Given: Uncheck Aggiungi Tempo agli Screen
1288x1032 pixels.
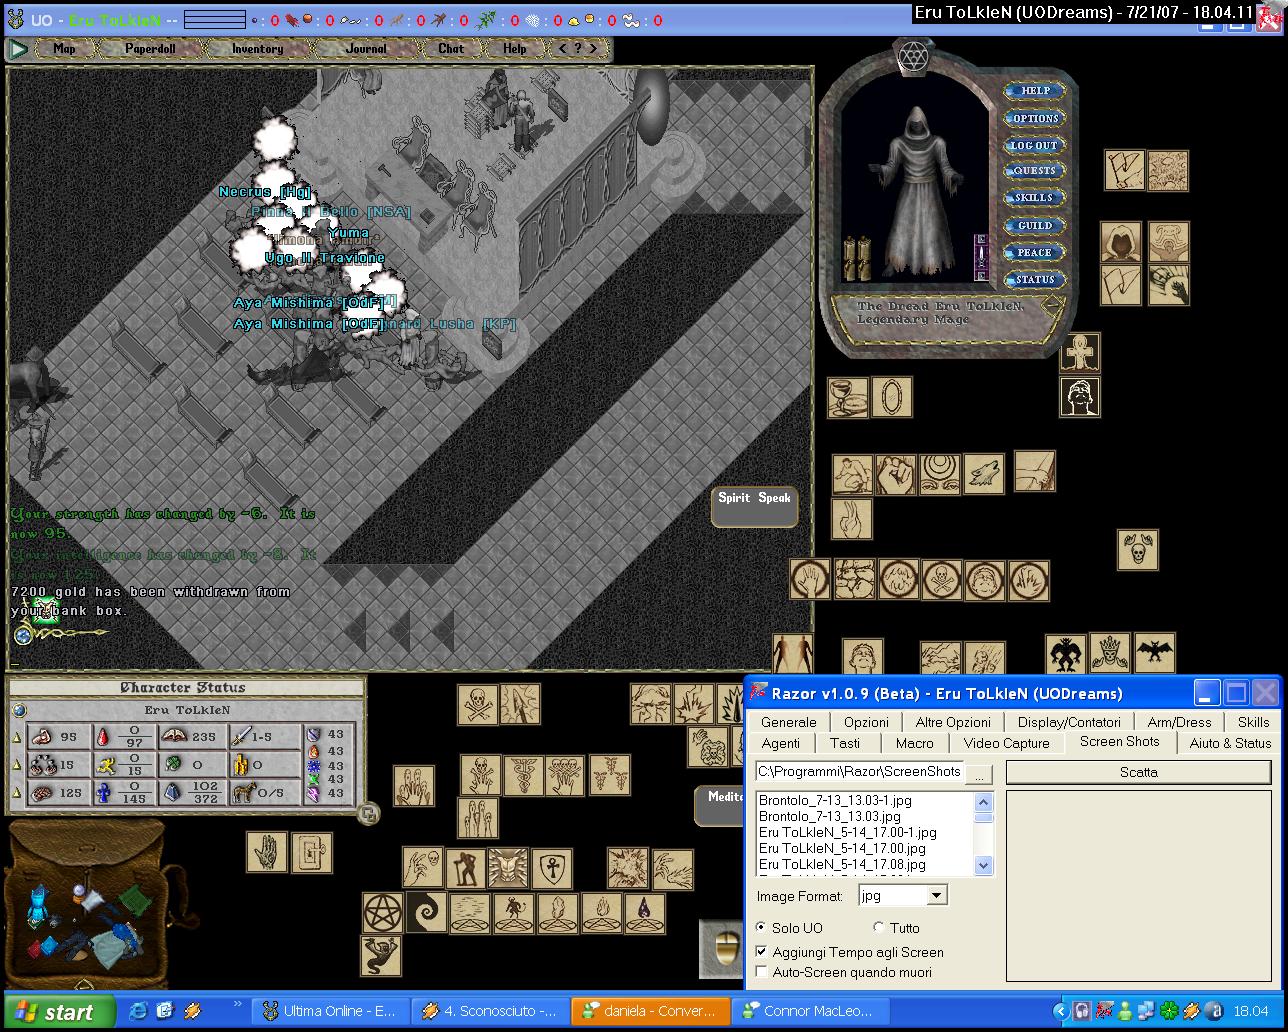Looking at the screenshot, I should [x=762, y=952].
